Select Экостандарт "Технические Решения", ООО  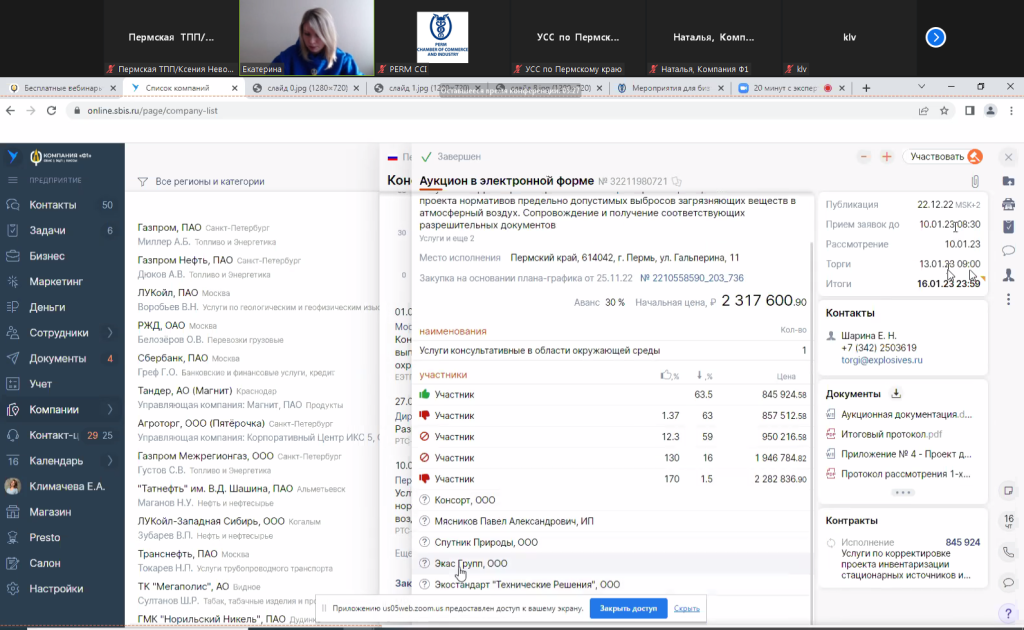tap(527, 585)
